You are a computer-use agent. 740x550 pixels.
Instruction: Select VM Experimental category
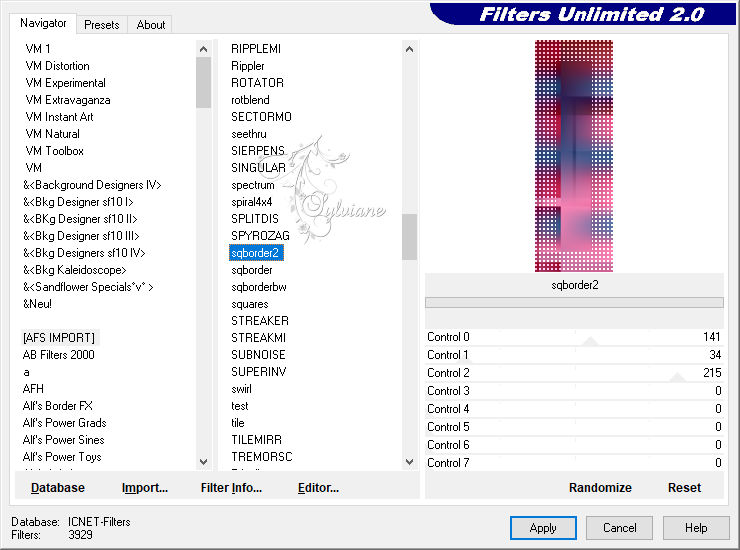[x=65, y=83]
